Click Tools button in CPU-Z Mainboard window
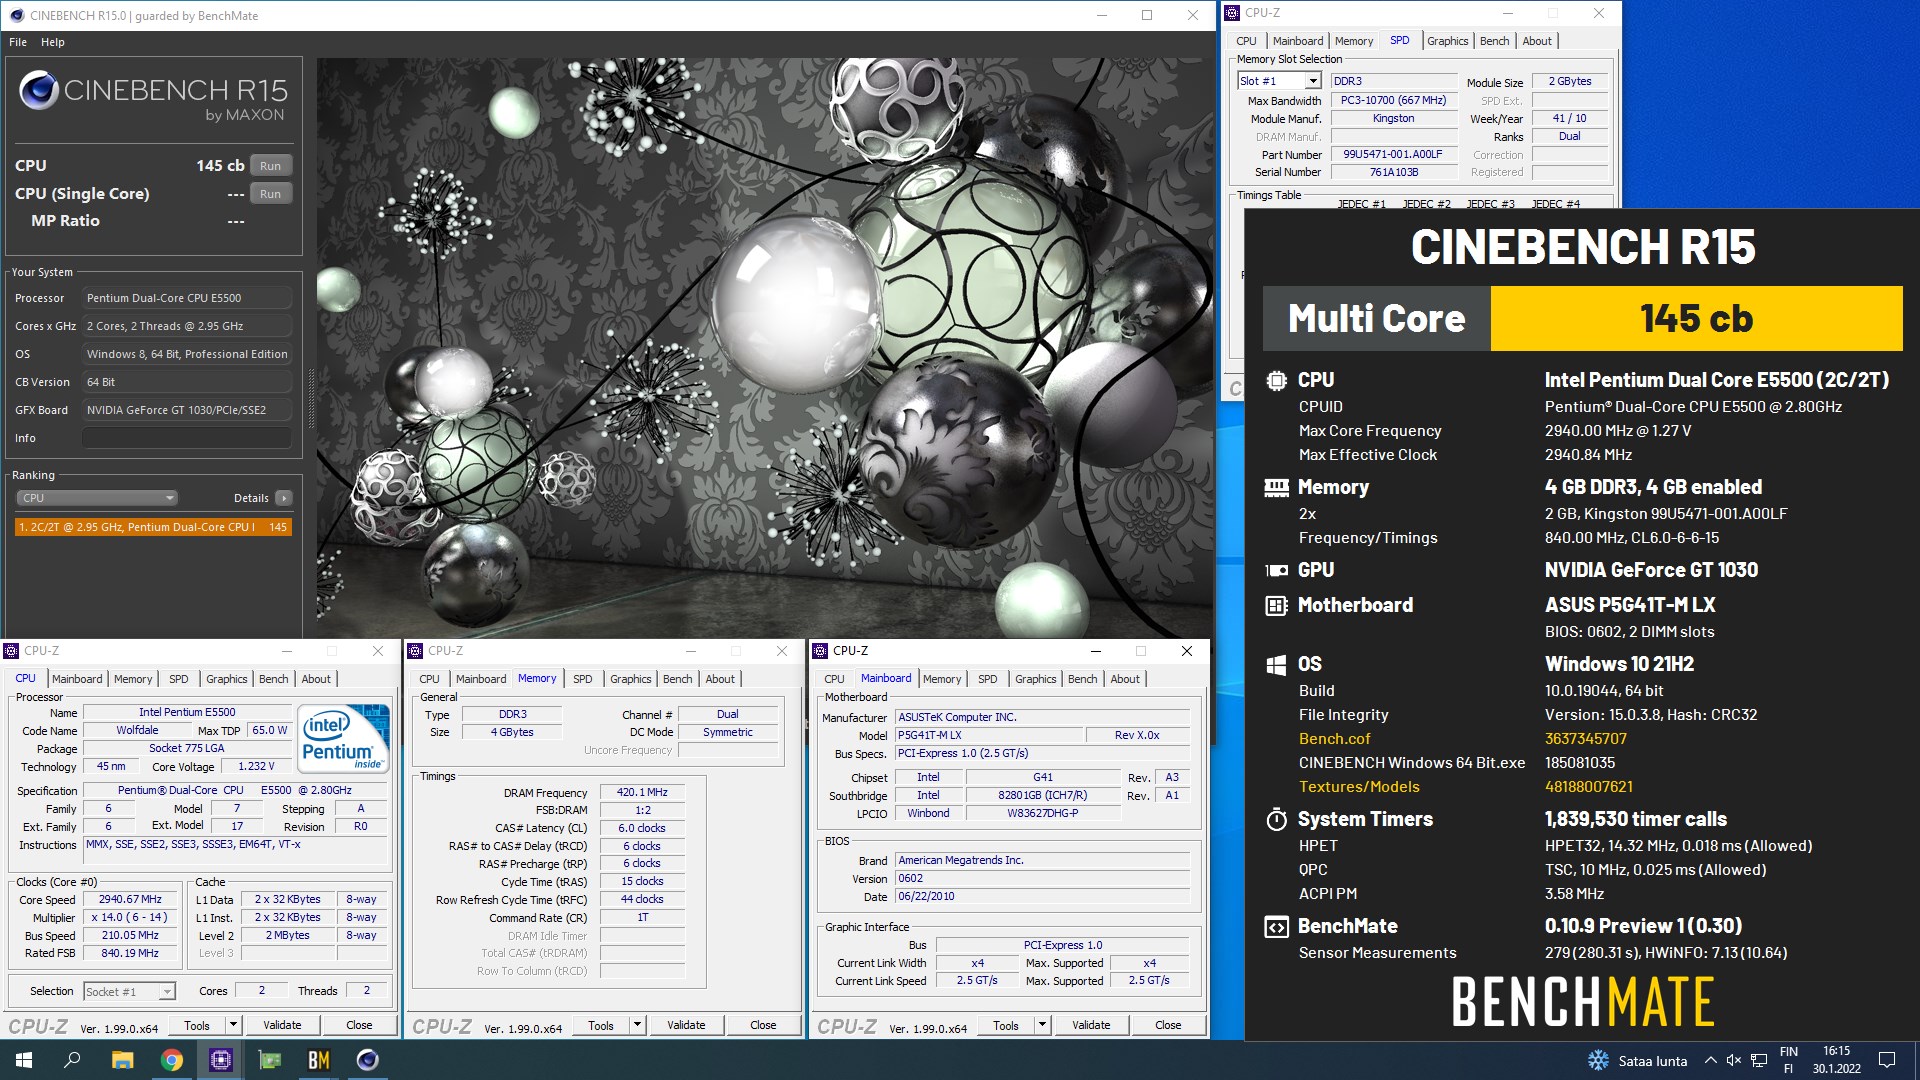Image resolution: width=1920 pixels, height=1080 pixels. (x=1006, y=1025)
